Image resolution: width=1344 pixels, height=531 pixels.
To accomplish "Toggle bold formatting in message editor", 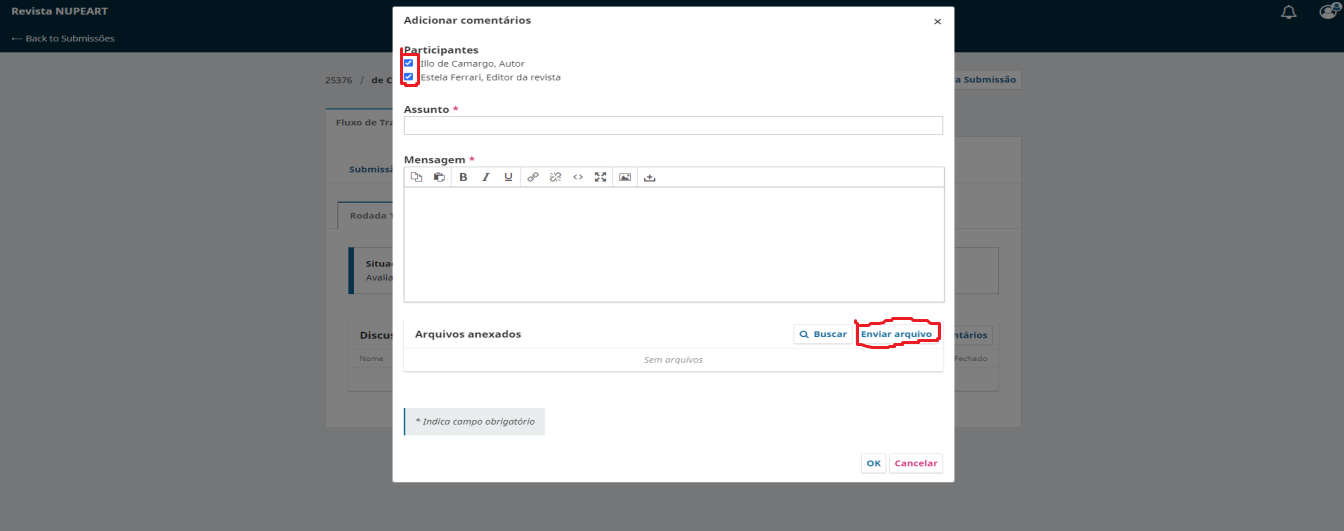I will point(463,177).
